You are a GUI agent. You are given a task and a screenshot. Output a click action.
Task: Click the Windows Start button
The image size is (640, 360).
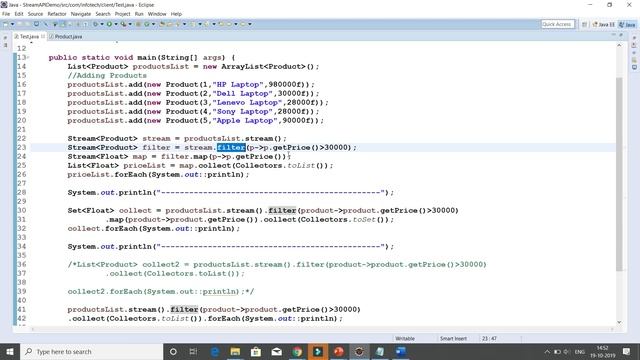[x=9, y=351]
